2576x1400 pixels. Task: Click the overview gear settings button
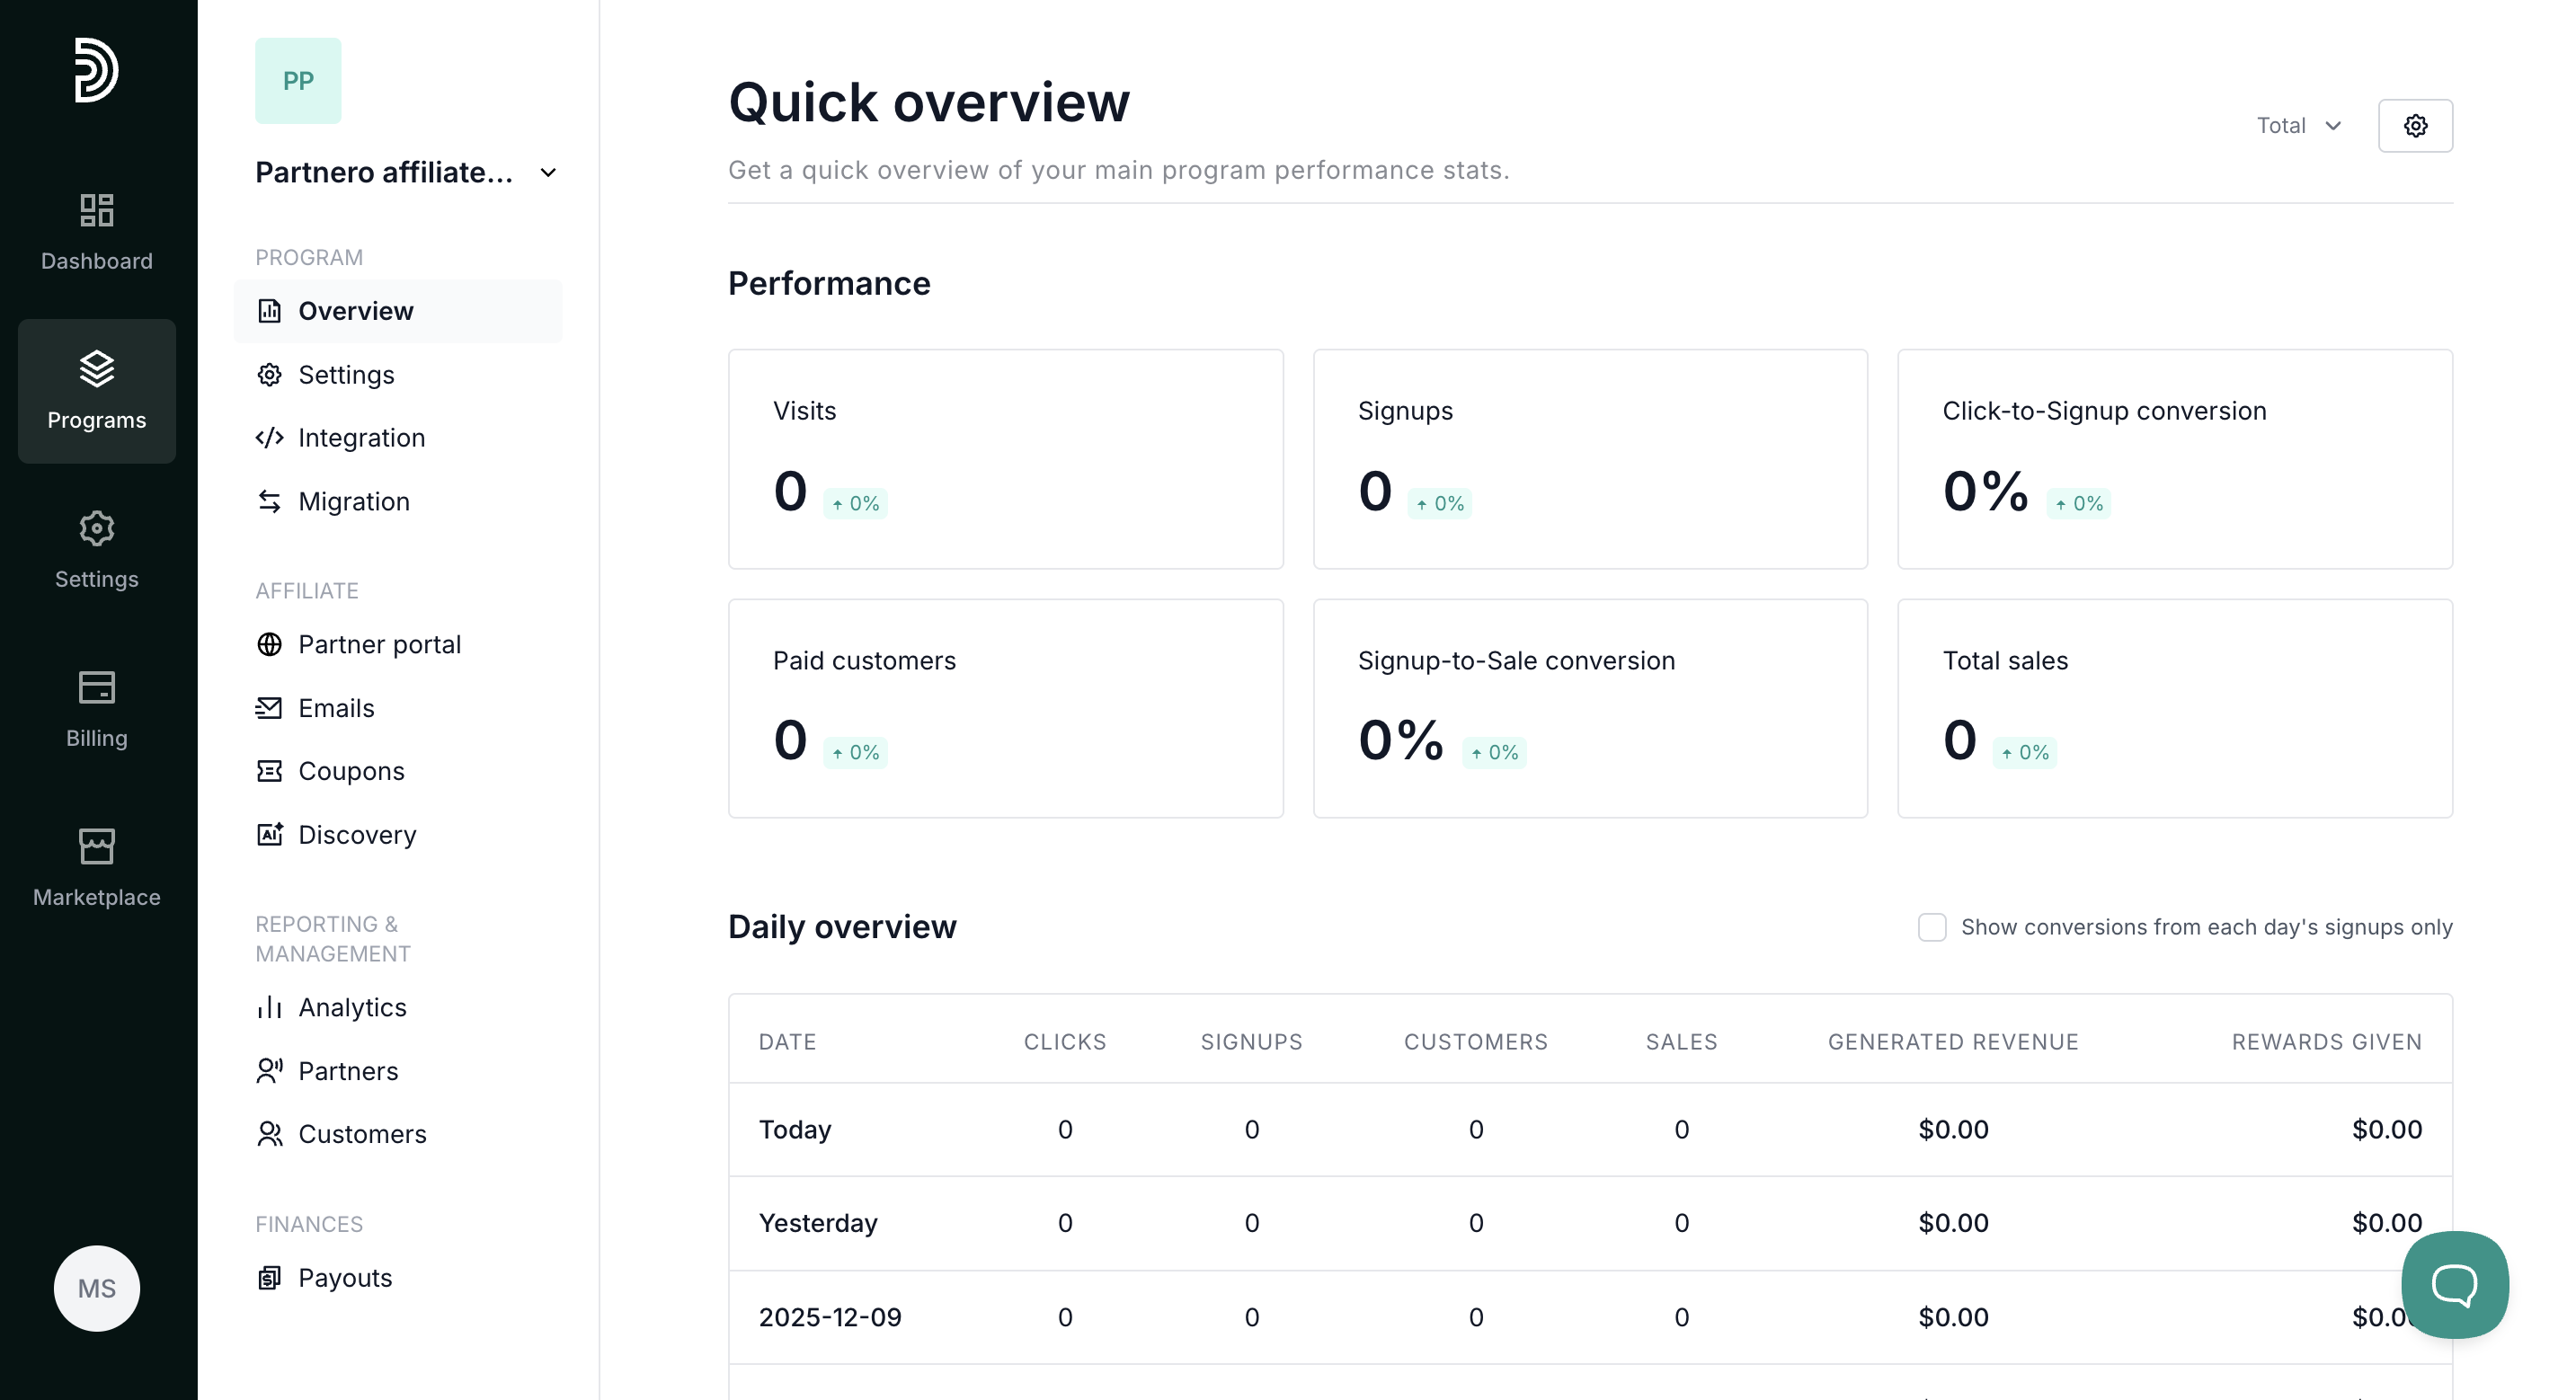coord(2414,126)
